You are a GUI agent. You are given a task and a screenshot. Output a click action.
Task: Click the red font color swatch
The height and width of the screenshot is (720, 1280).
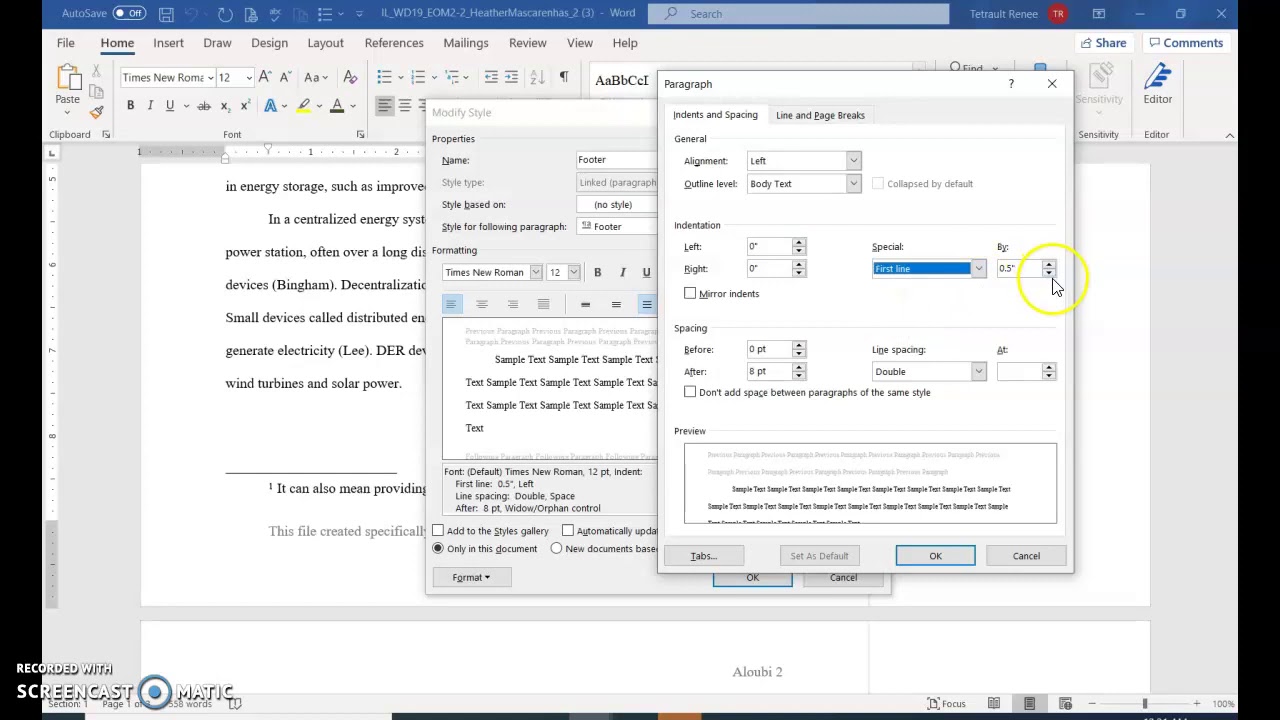pos(337,106)
